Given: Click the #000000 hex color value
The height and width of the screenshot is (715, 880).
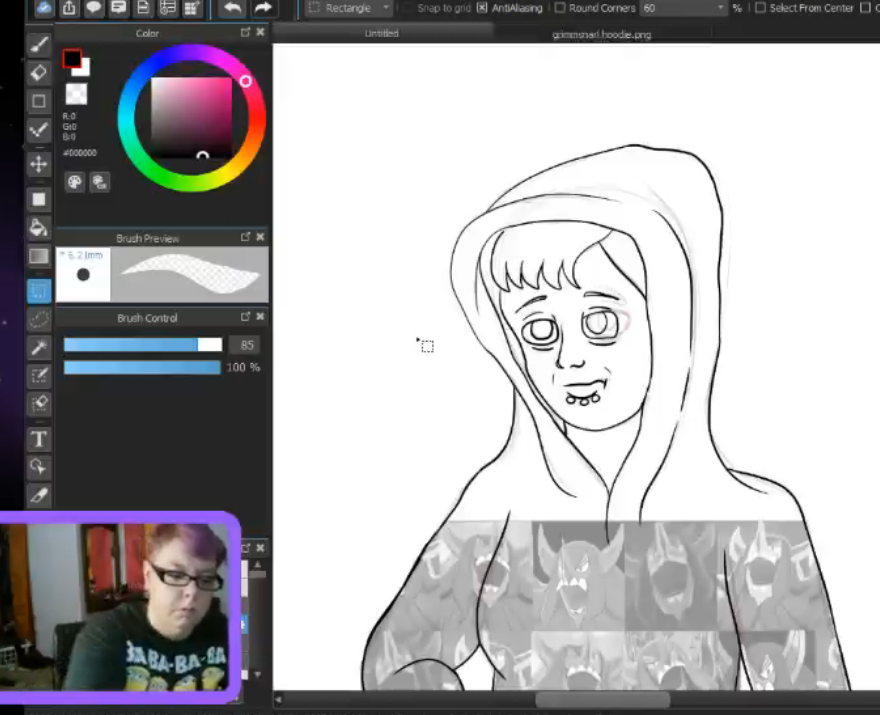Looking at the screenshot, I should point(80,153).
